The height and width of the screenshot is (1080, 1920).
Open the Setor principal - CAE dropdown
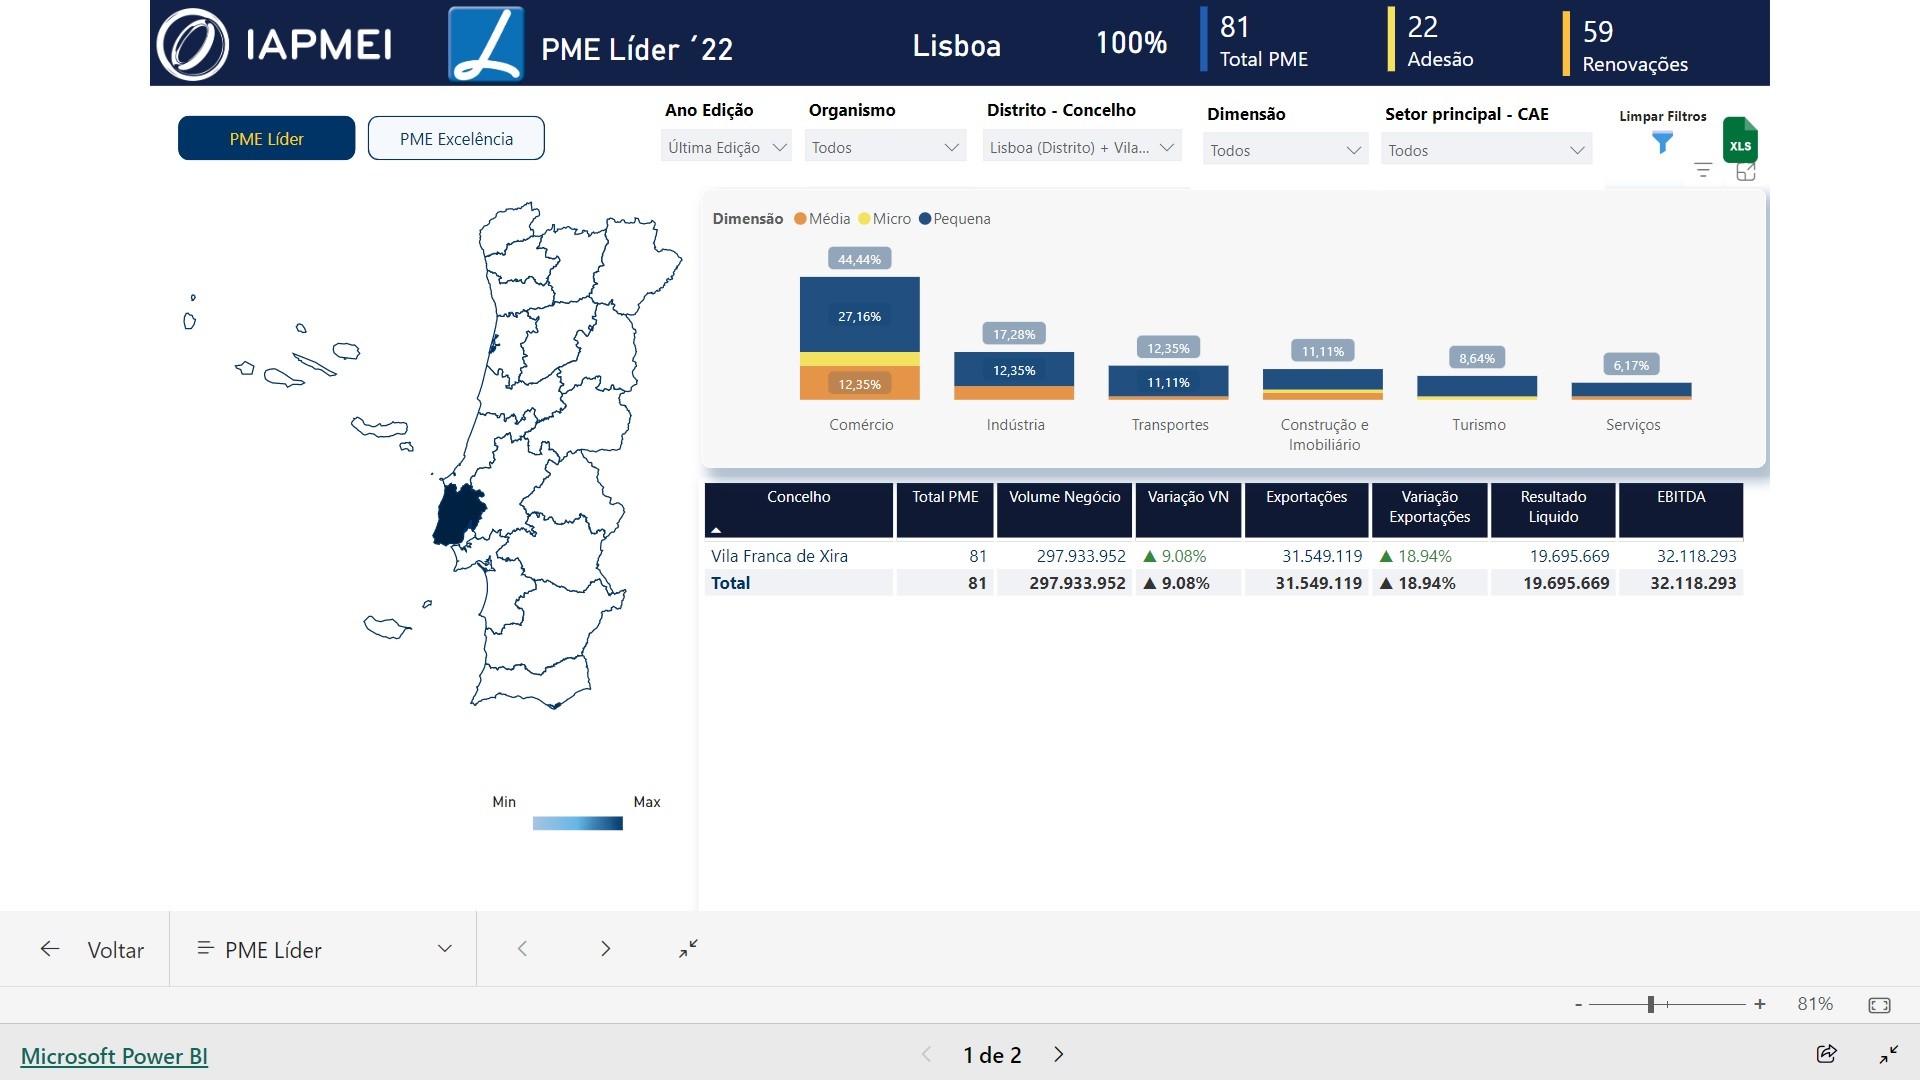(x=1486, y=150)
